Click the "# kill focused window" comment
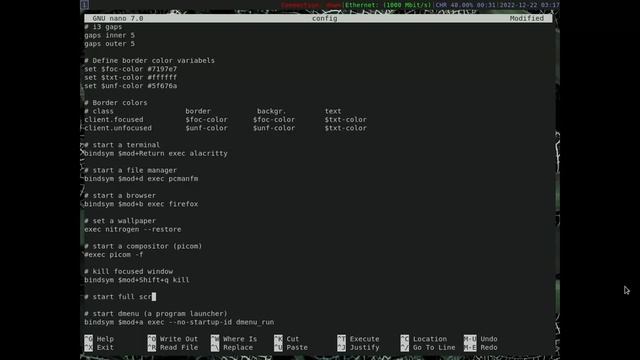 tap(129, 272)
